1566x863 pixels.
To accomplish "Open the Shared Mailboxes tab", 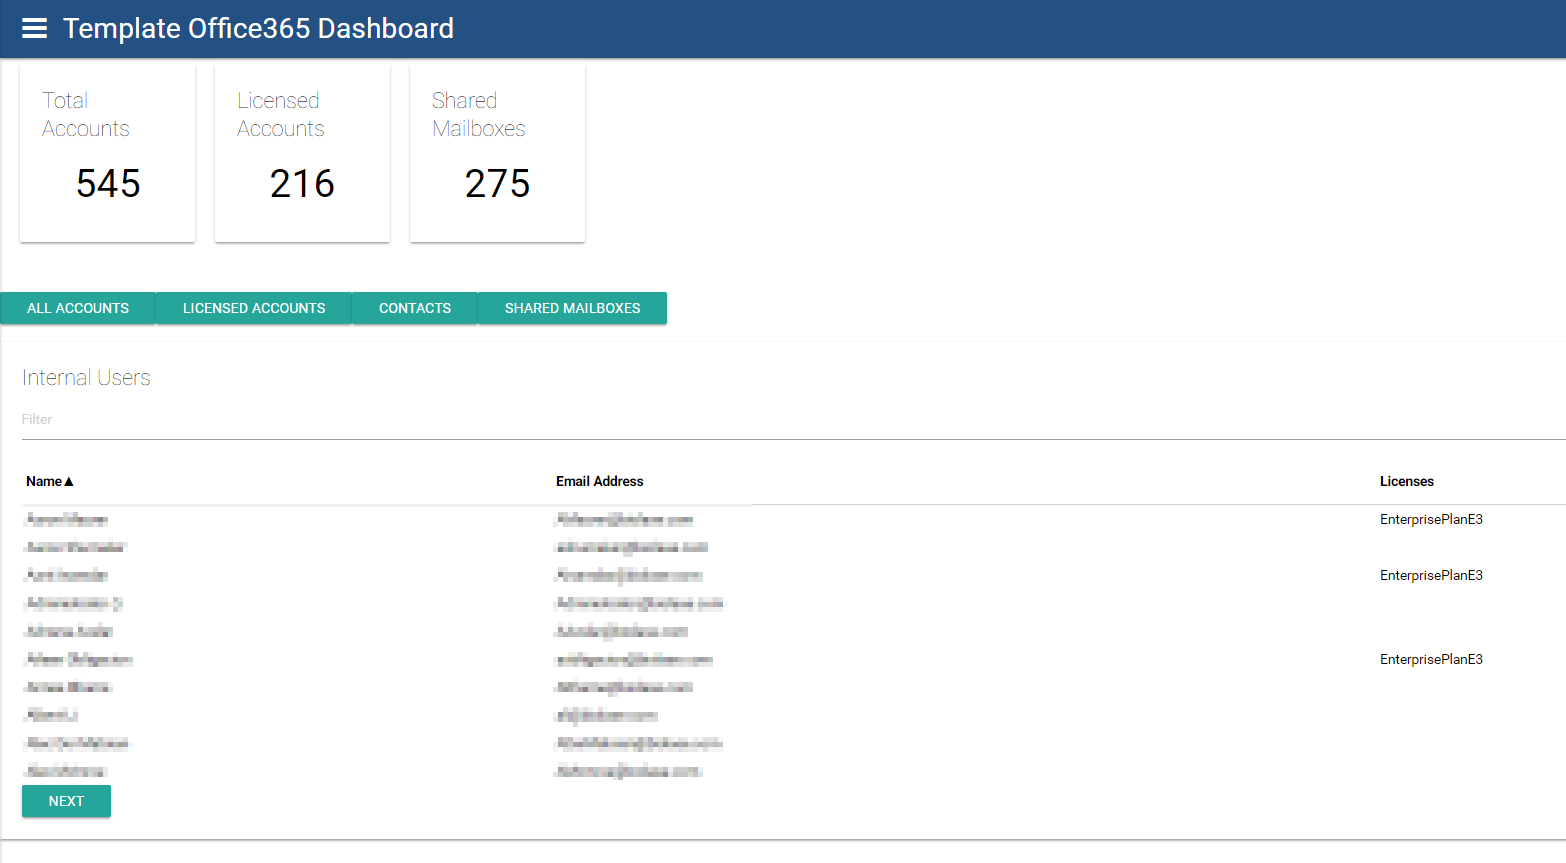I will coord(572,308).
